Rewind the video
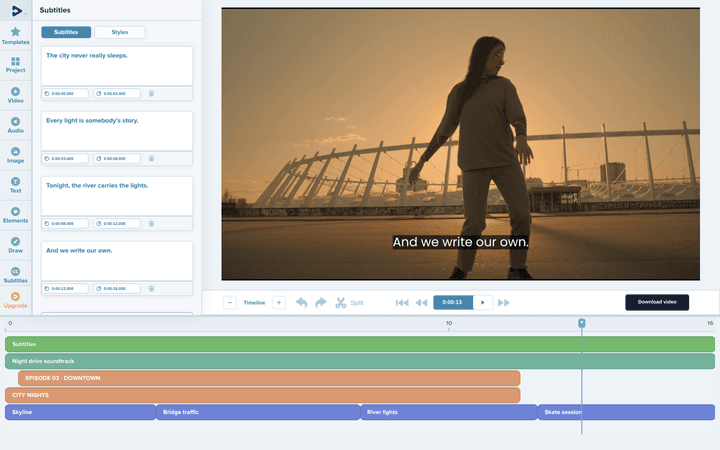 (422, 303)
